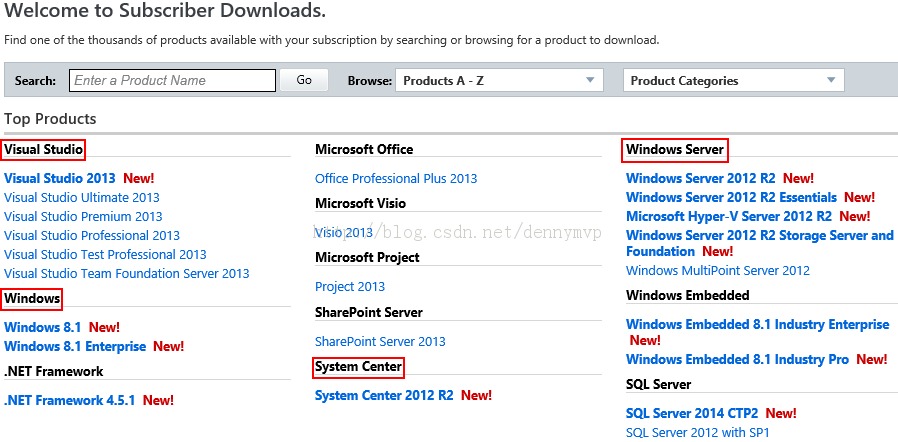The width and height of the screenshot is (898, 442).
Task: Click the SharePoint Server category heading
Action: point(369,313)
